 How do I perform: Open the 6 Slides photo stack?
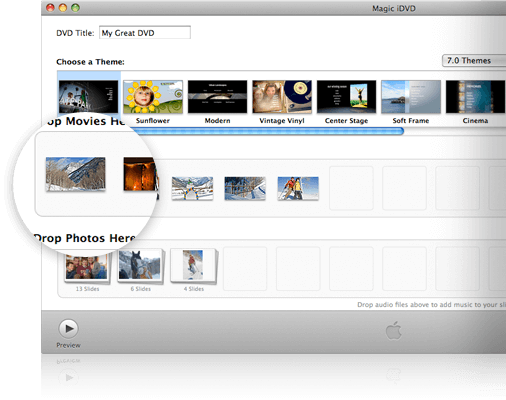[x=140, y=266]
